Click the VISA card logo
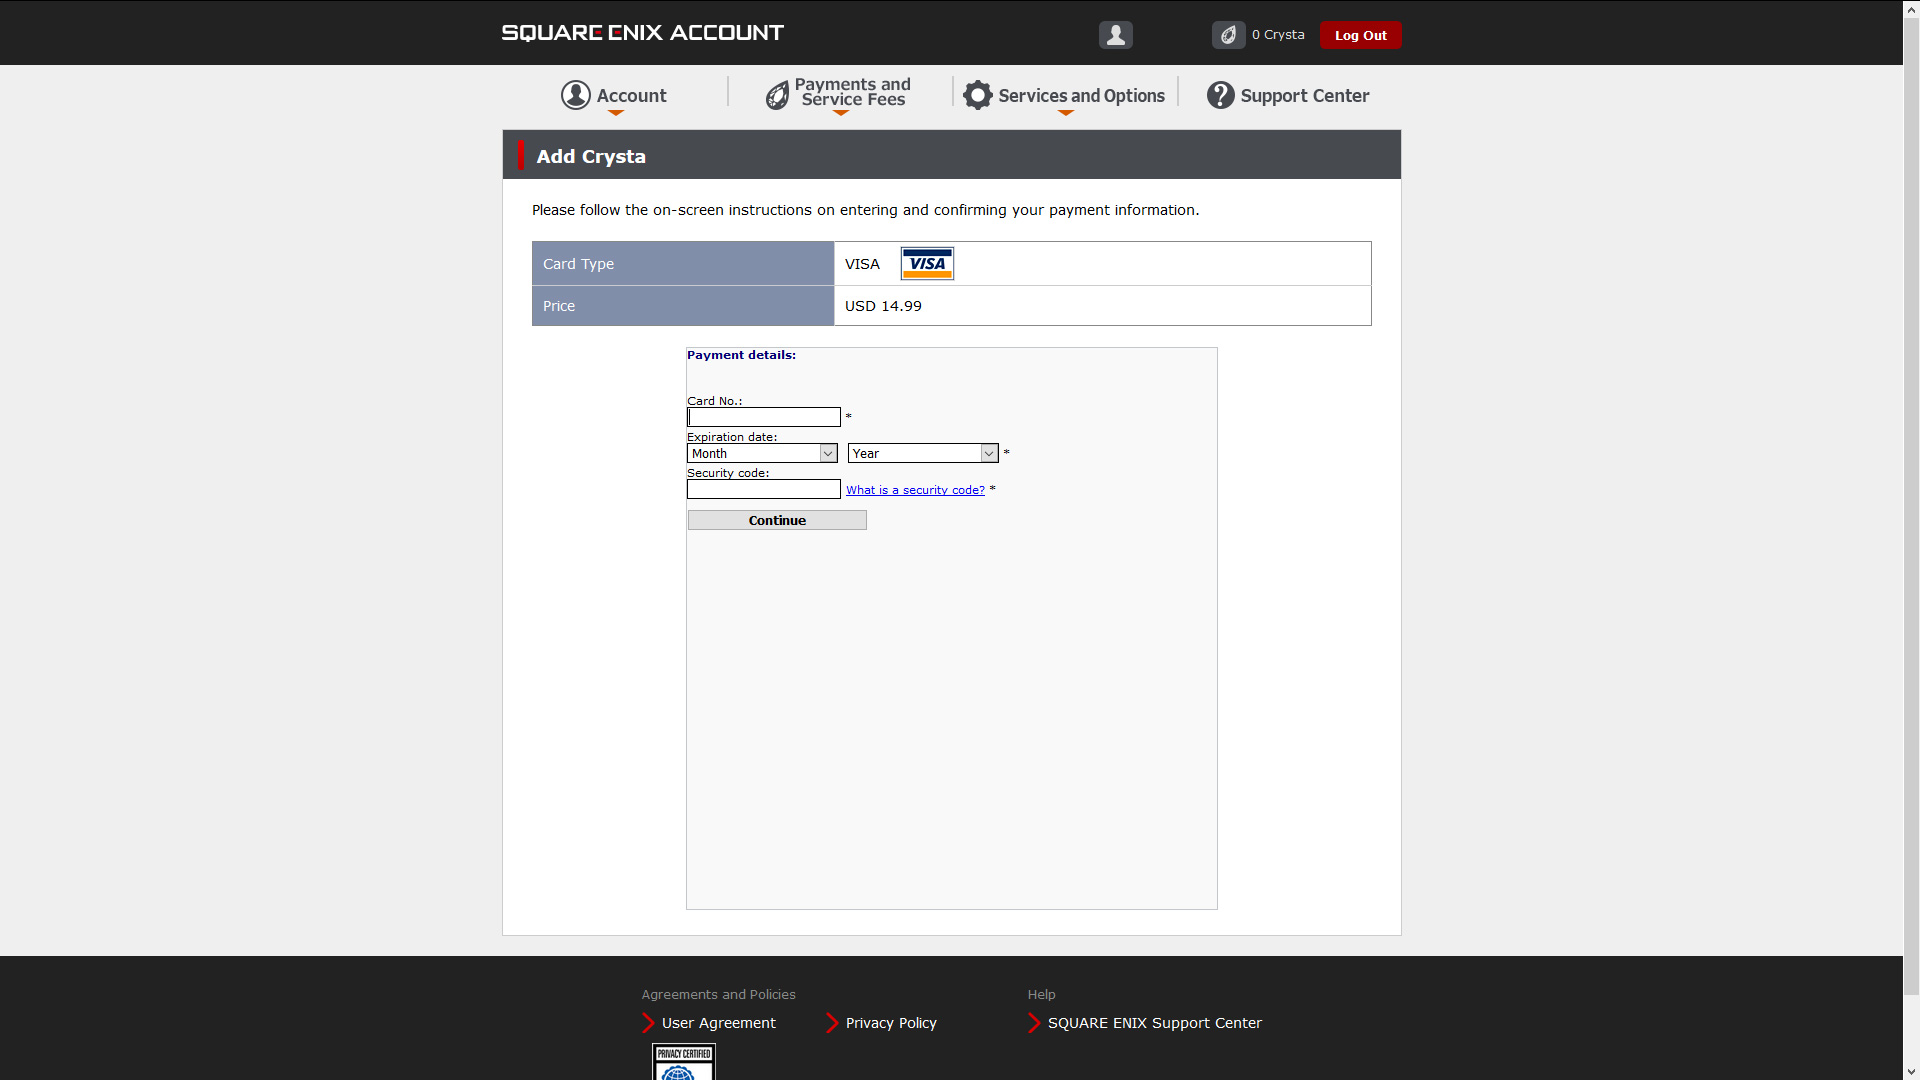1920x1080 pixels. point(927,263)
